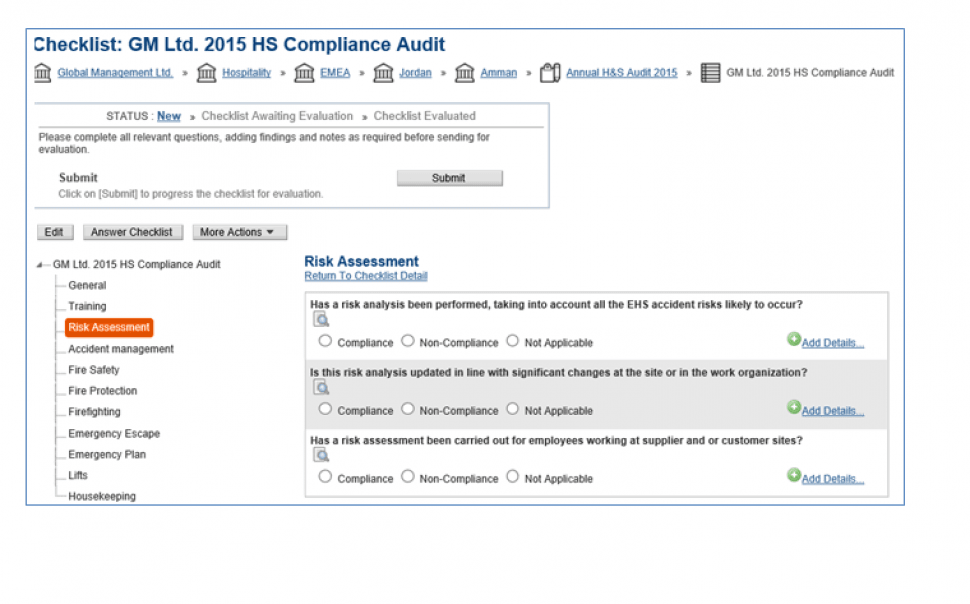Screen dimensions: 970x604
Task: Click the Amman breadcrumb link
Action: (498, 73)
